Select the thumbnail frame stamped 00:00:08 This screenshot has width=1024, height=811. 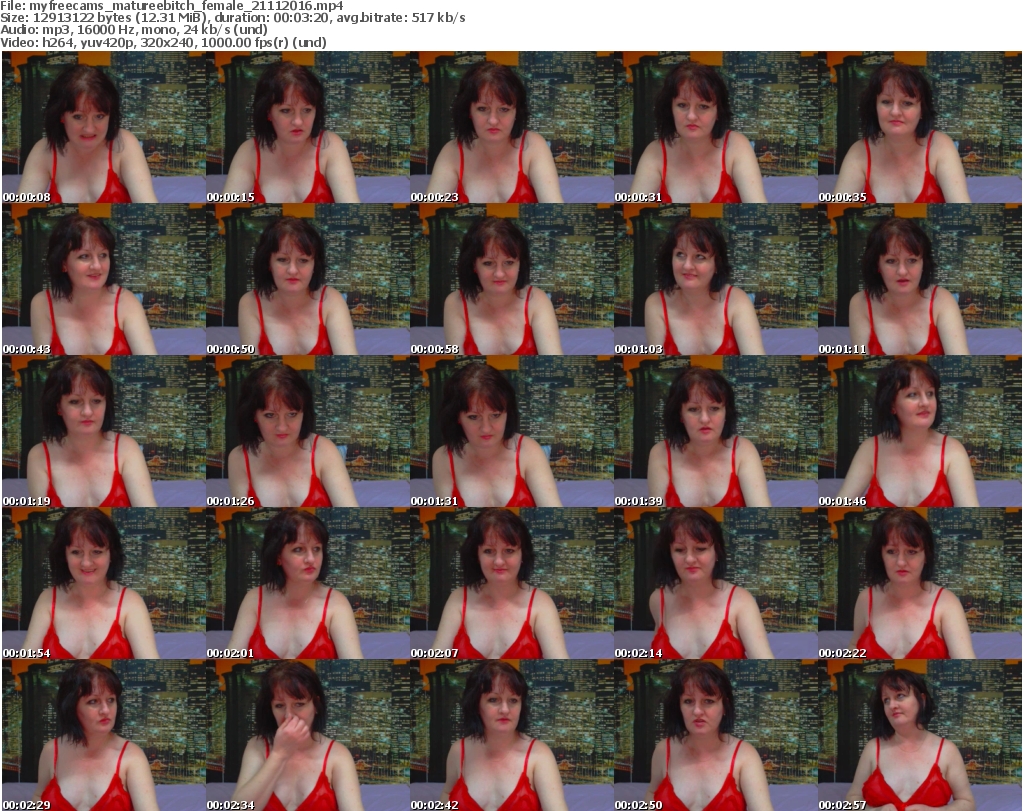coord(104,127)
